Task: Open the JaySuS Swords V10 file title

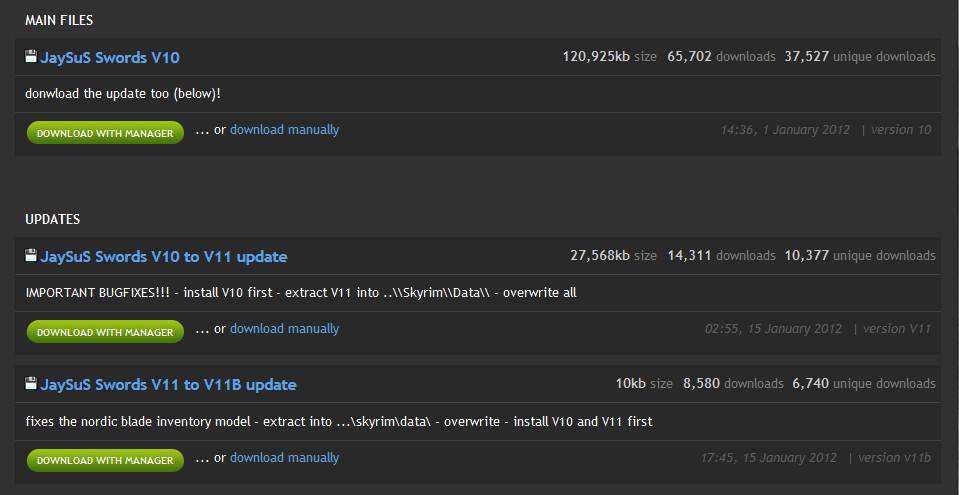Action: pos(109,58)
